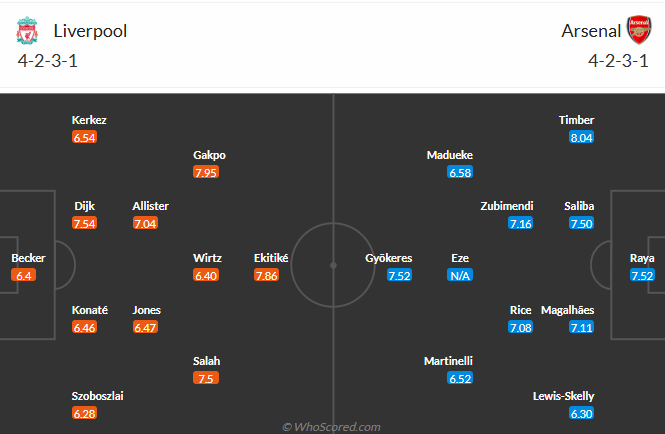Click Eze's N/A rating badge

[460, 275]
